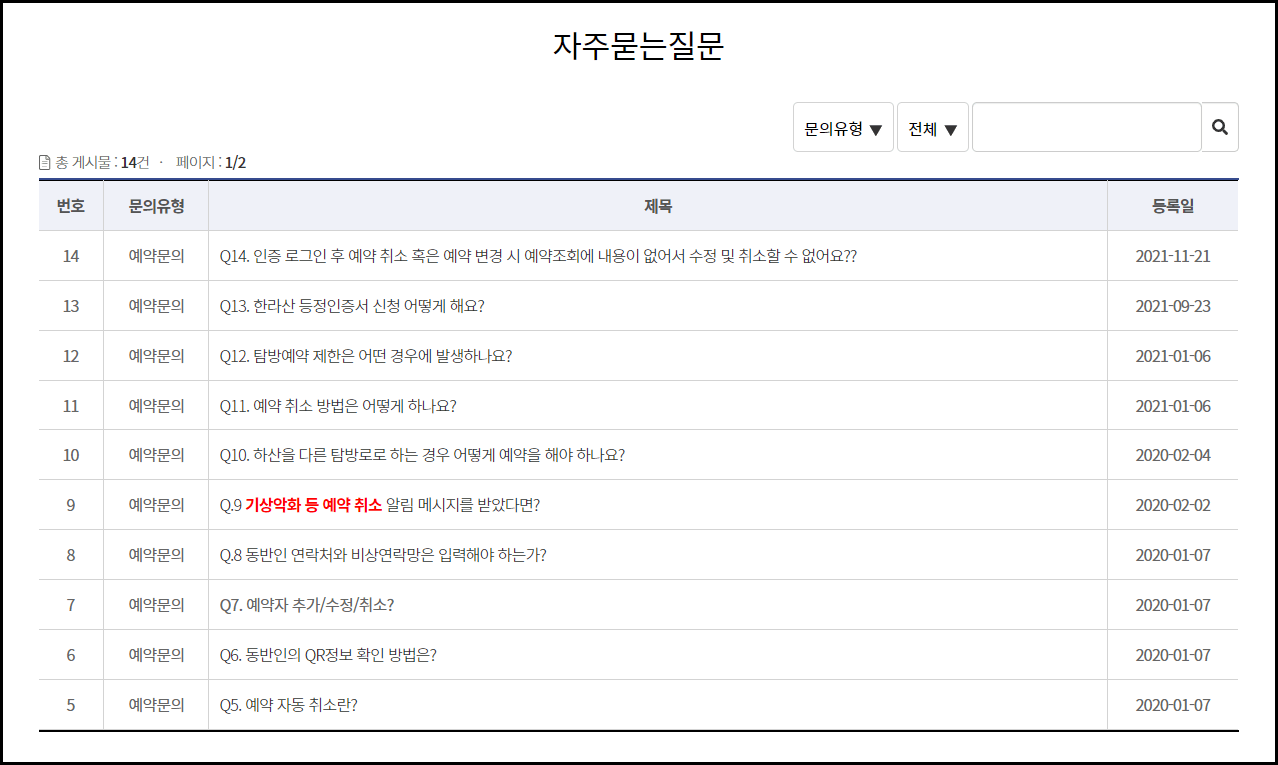Click the 번호 column header
The width and height of the screenshot is (1278, 765).
tap(71, 206)
